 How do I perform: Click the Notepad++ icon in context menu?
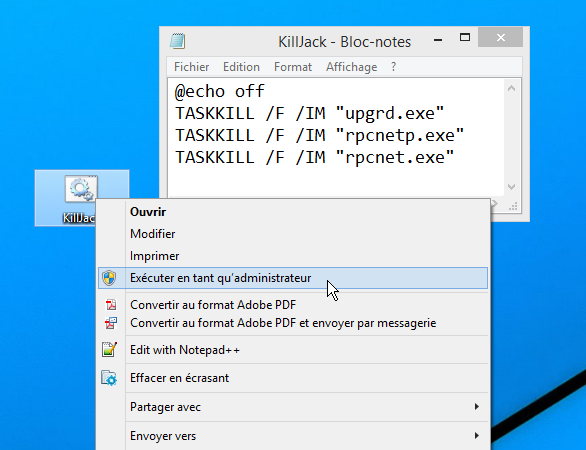[110, 350]
